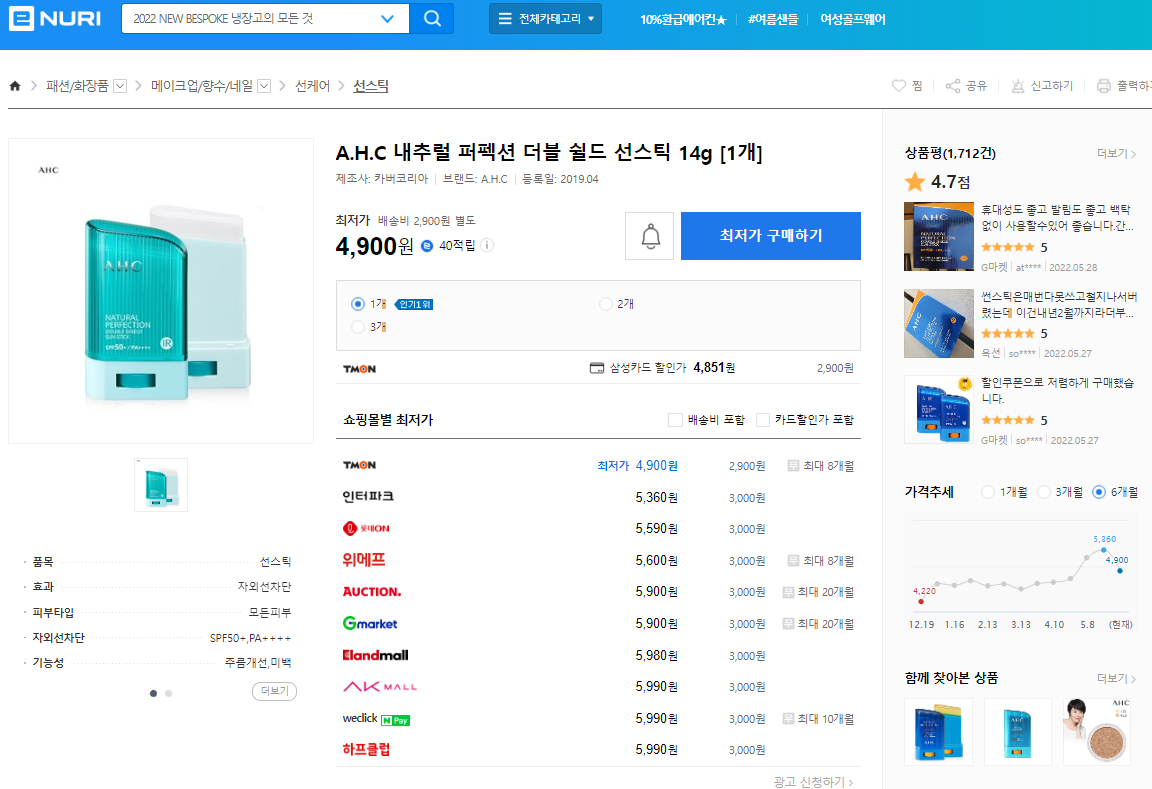Image resolution: width=1152 pixels, height=789 pixels.
Task: Select the 2개 option
Action: (x=606, y=304)
